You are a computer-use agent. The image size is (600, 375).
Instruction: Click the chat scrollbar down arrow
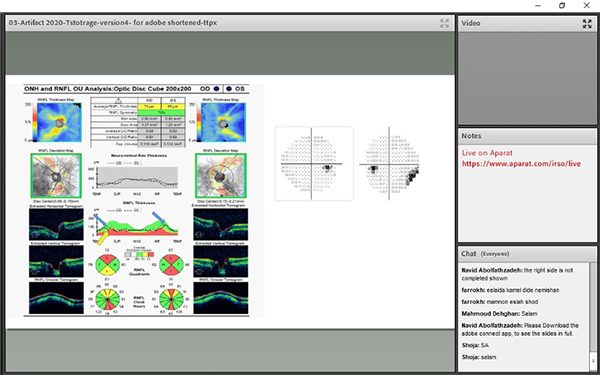pos(593,361)
